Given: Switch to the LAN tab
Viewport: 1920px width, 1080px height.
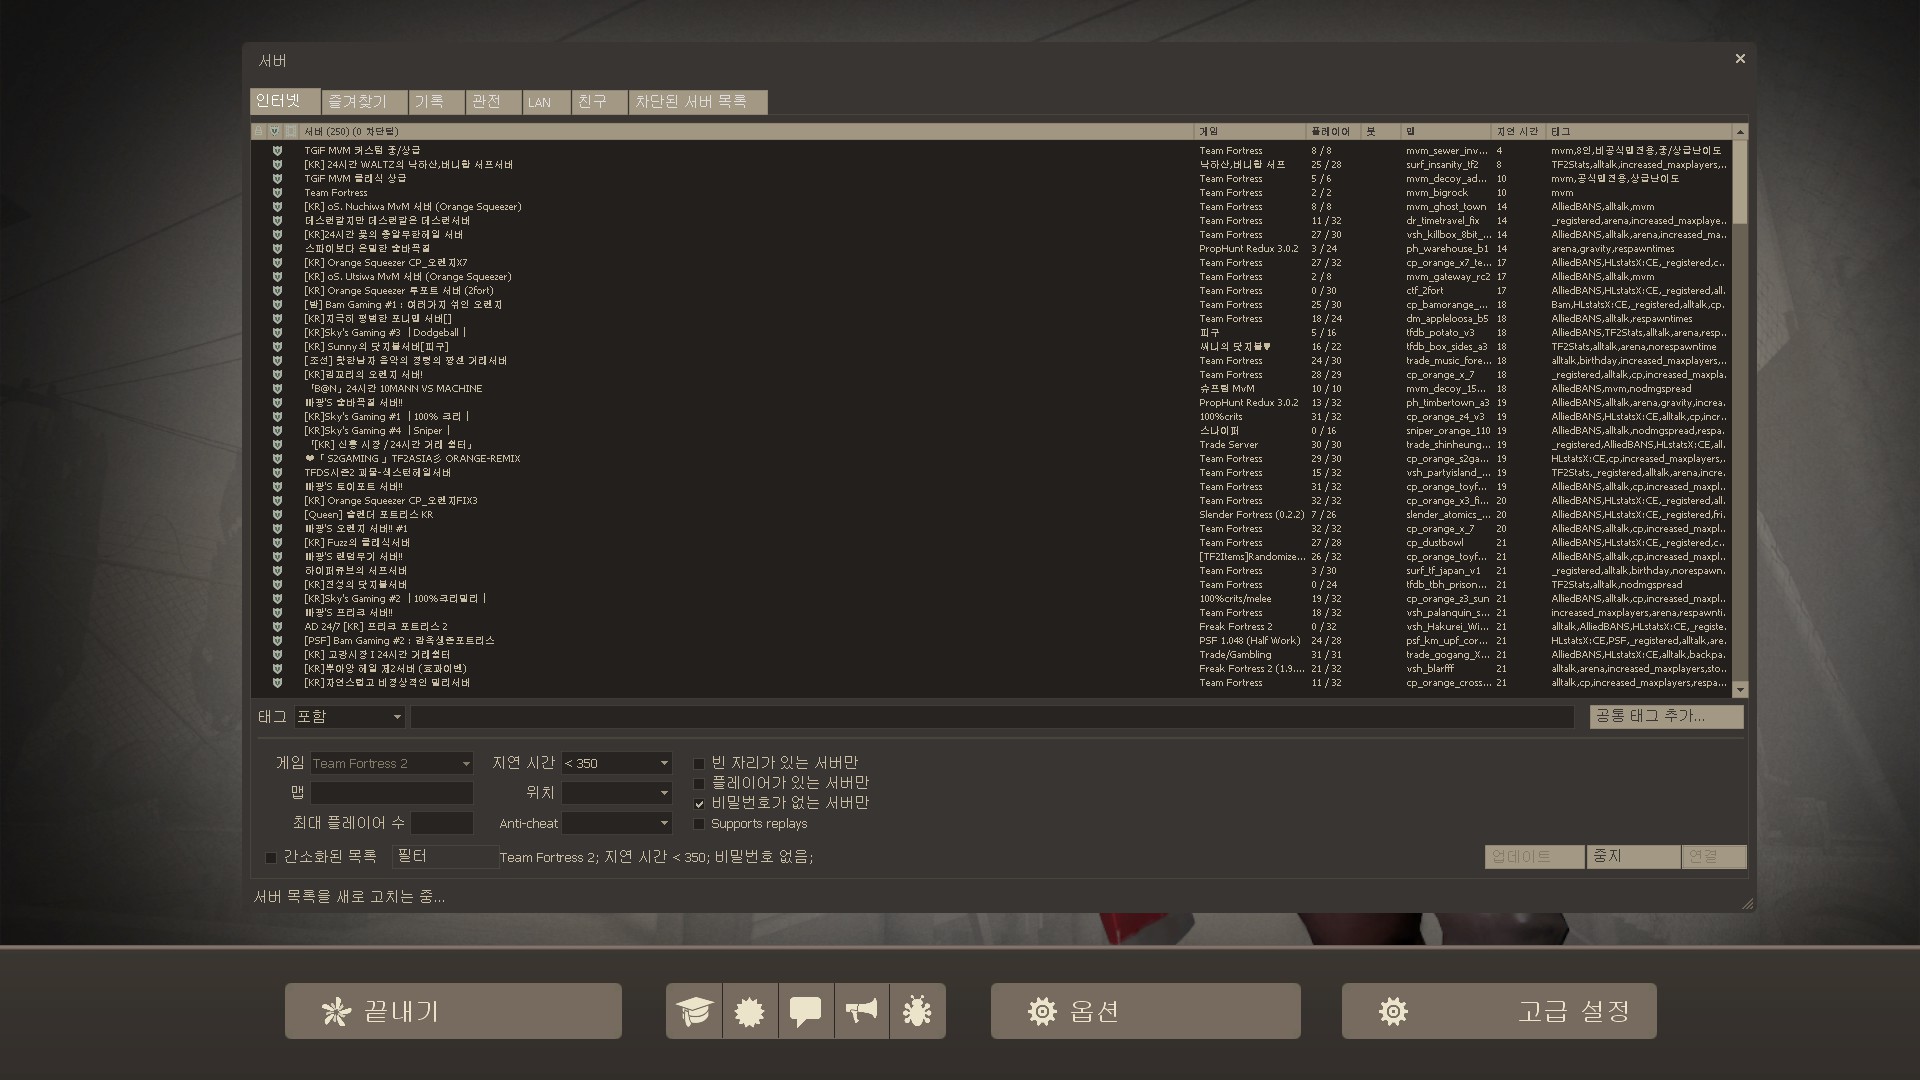Looking at the screenshot, I should (546, 102).
